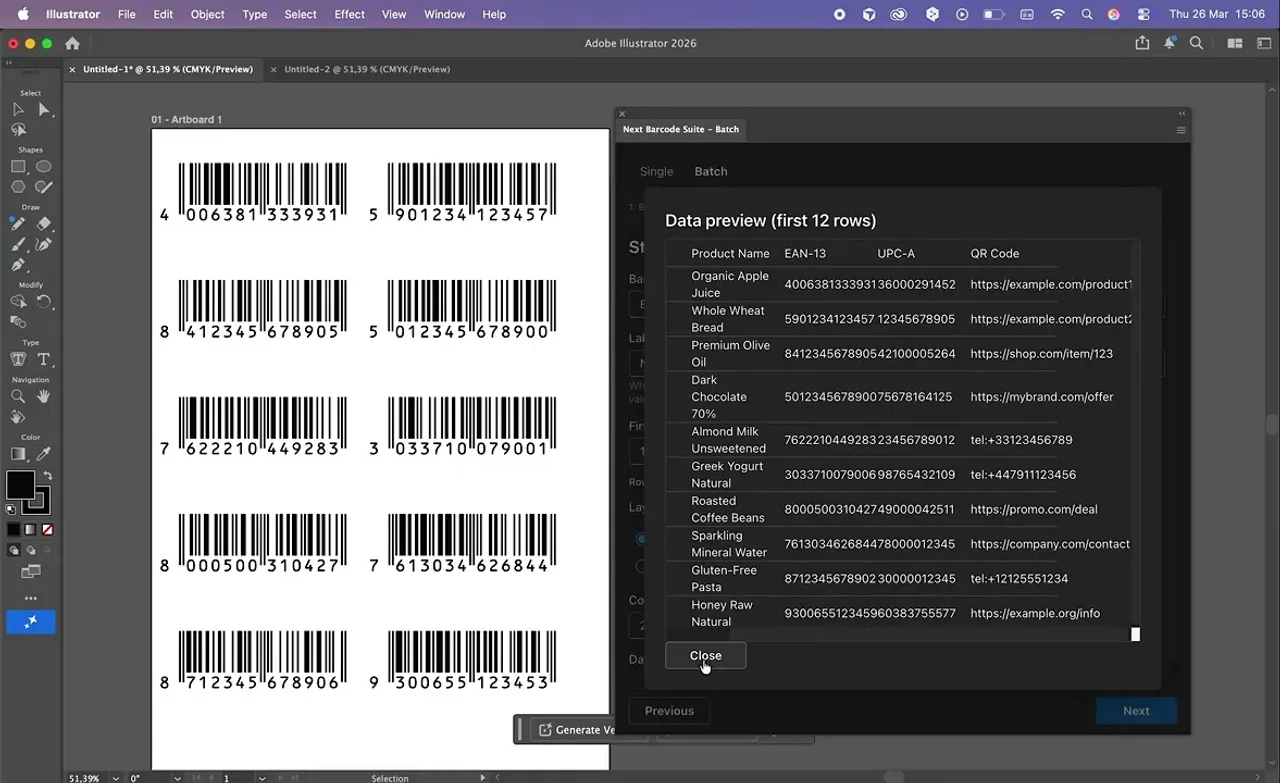The image size is (1280, 783).
Task: Select the Gradient tool in Color group
Action: (x=18, y=454)
